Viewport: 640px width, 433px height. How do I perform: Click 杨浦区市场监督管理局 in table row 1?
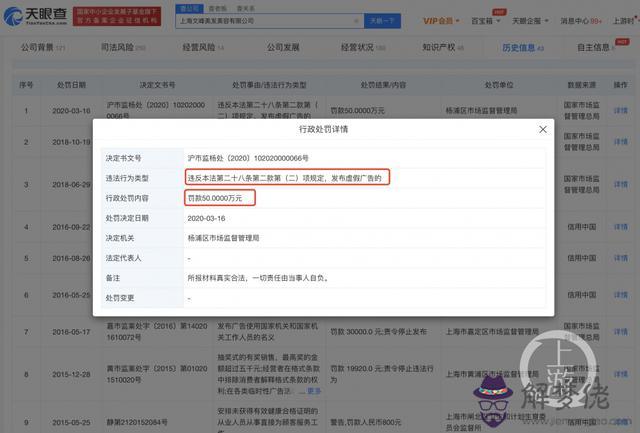[482, 111]
